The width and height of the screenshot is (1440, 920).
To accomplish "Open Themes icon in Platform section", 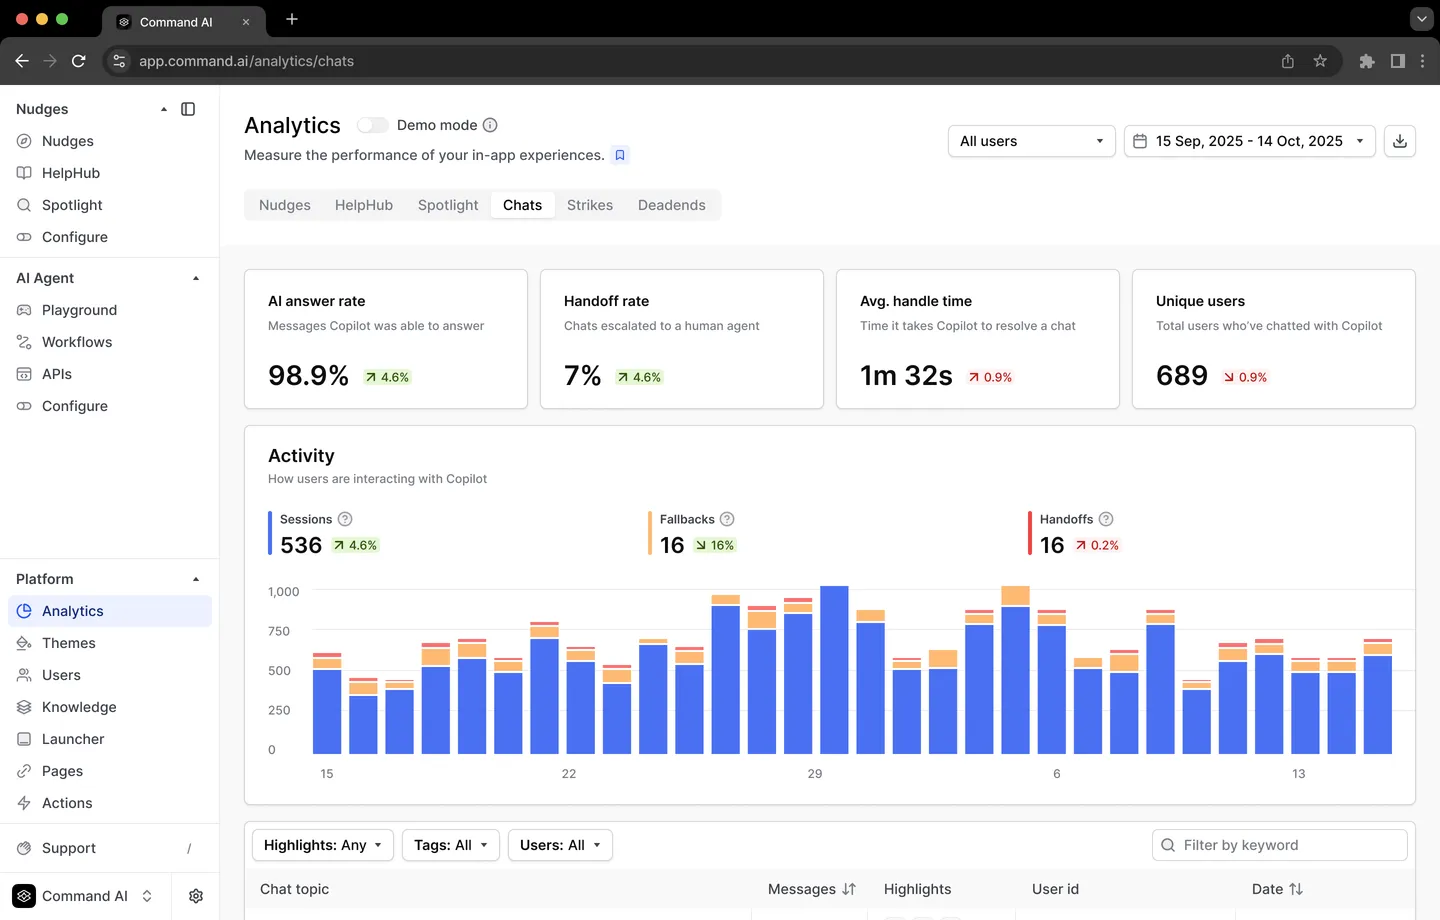I will (24, 643).
